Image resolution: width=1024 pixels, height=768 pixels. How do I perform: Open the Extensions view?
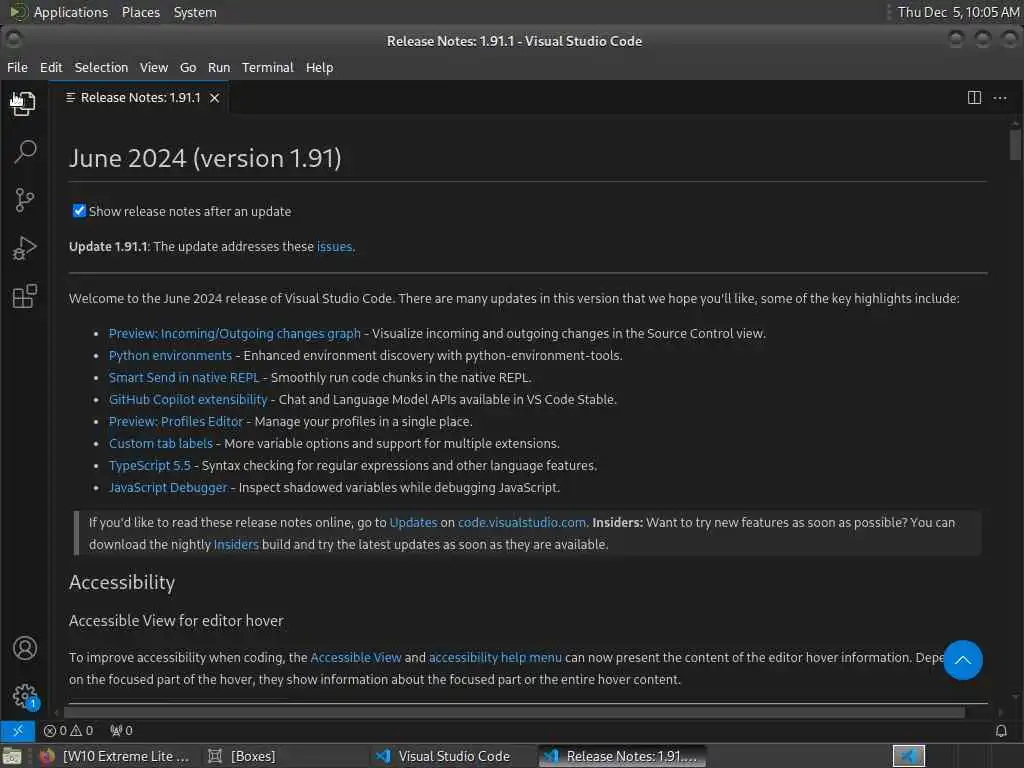25,296
